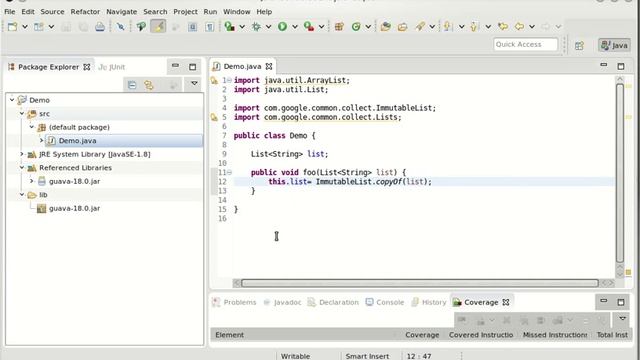
Task: Open the Source menu
Action: pyautogui.click(x=52, y=12)
